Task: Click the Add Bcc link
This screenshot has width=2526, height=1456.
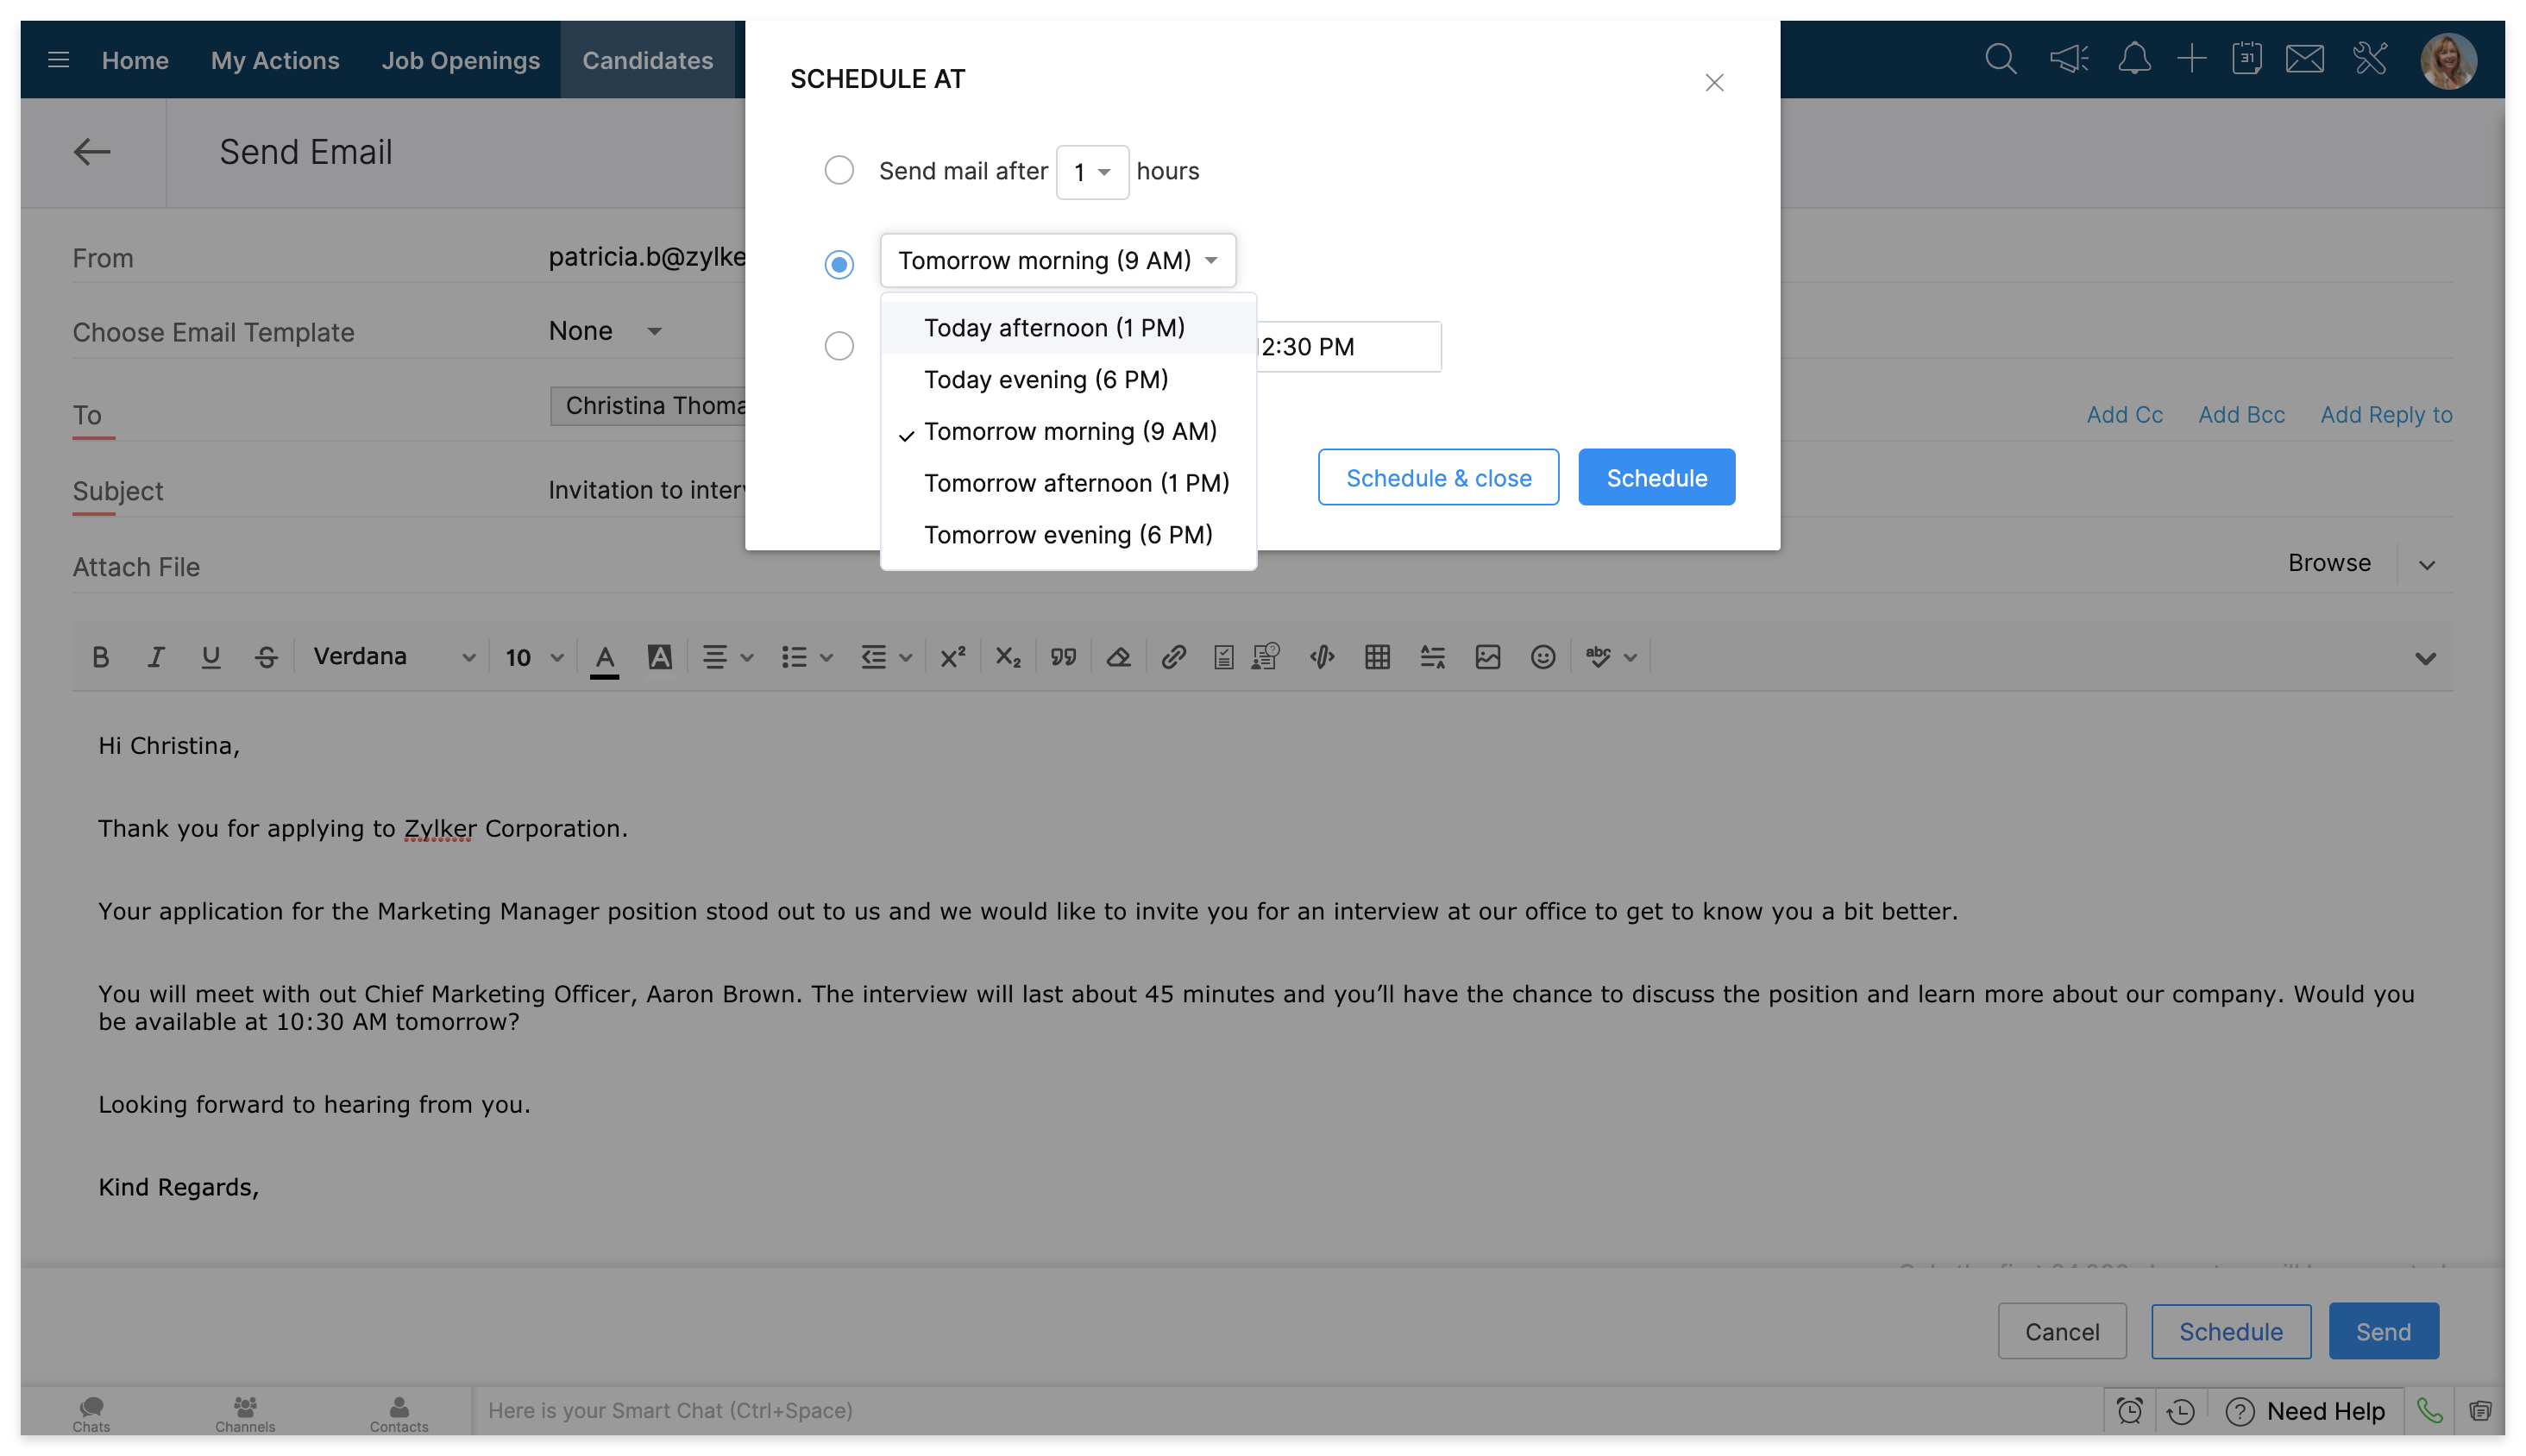Action: tap(2241, 415)
